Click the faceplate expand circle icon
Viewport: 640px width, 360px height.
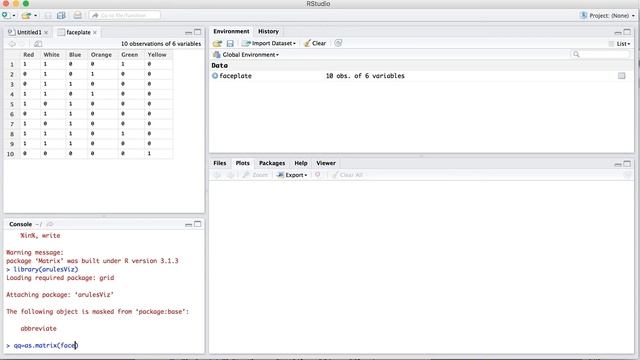[215, 76]
